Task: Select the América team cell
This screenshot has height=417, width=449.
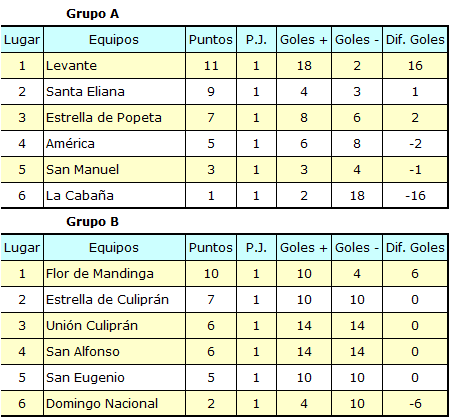Action: click(114, 144)
